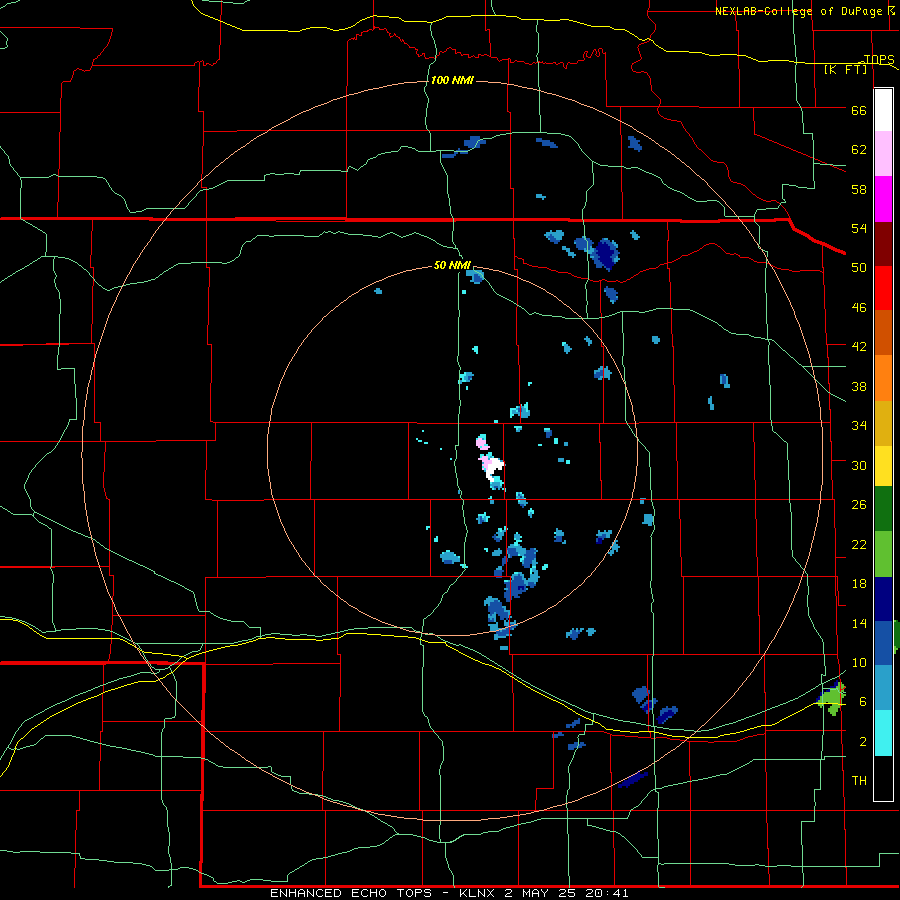
Task: Click the "14" legend value
Action: pyautogui.click(x=859, y=623)
